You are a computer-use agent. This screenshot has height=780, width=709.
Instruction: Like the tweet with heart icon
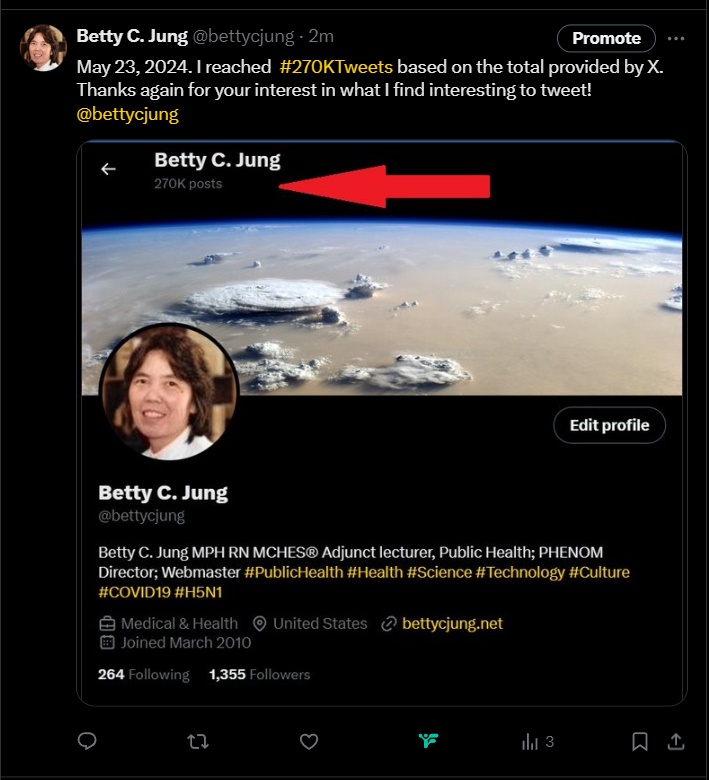tap(309, 741)
